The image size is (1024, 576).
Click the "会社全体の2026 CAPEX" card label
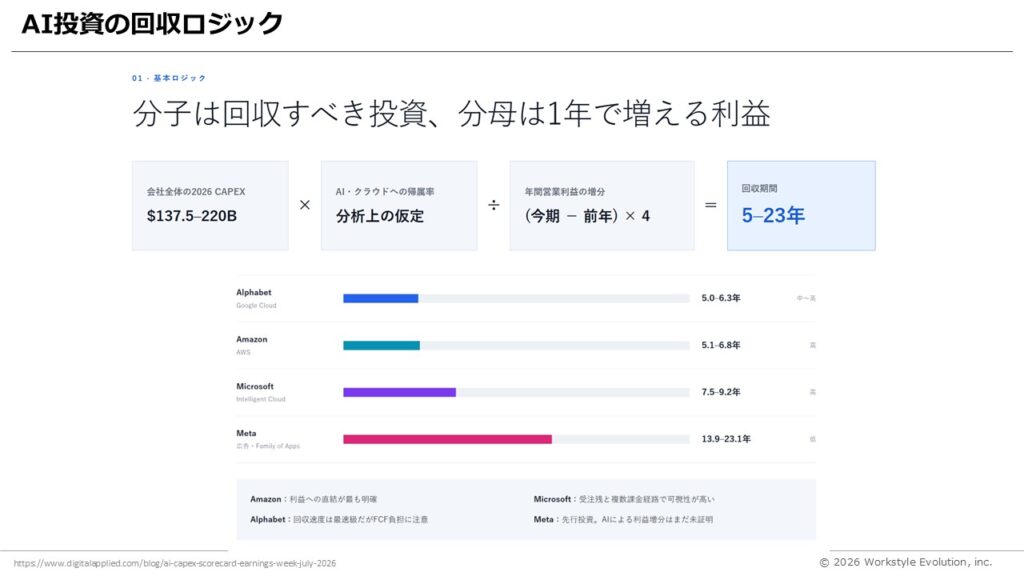196,191
